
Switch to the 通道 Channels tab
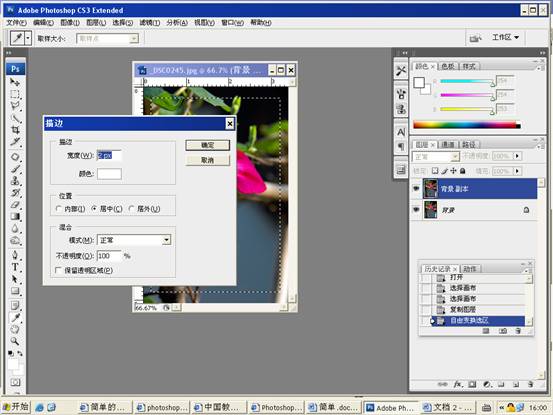(x=448, y=144)
